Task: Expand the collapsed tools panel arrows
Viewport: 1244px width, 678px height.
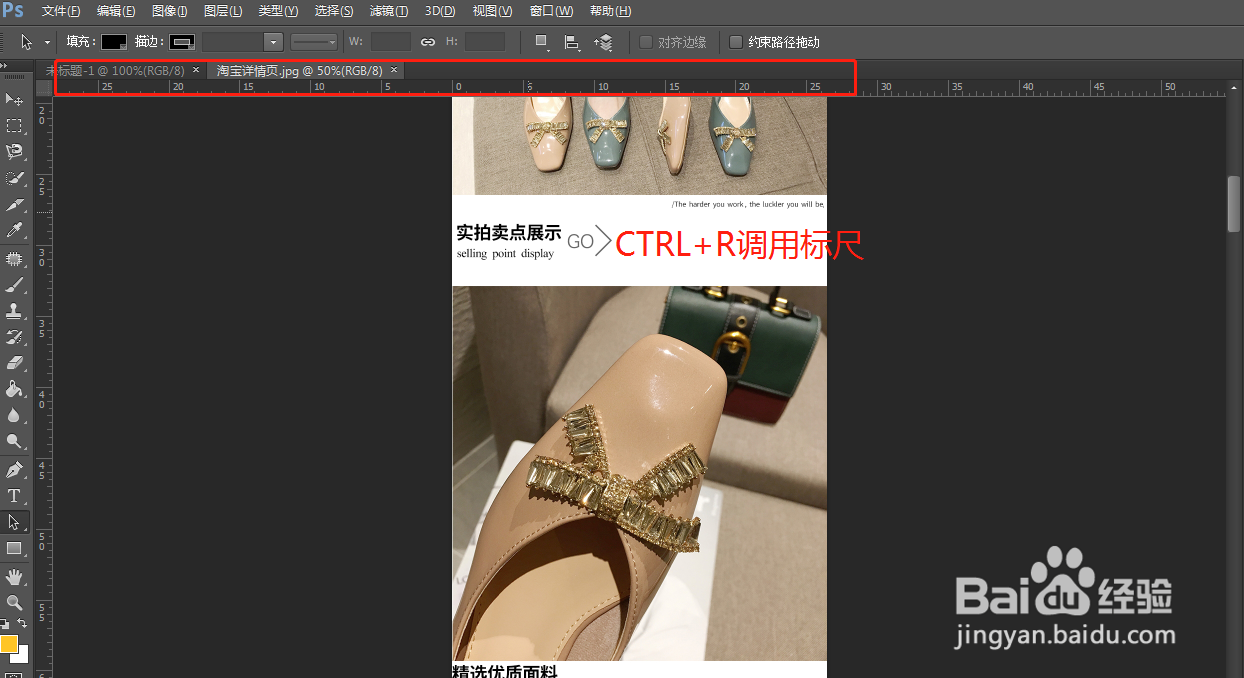Action: click(5, 65)
